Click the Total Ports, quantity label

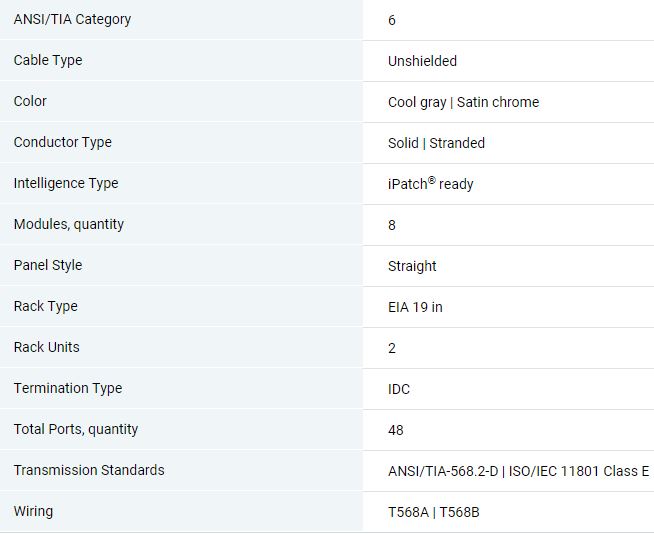[x=76, y=429]
